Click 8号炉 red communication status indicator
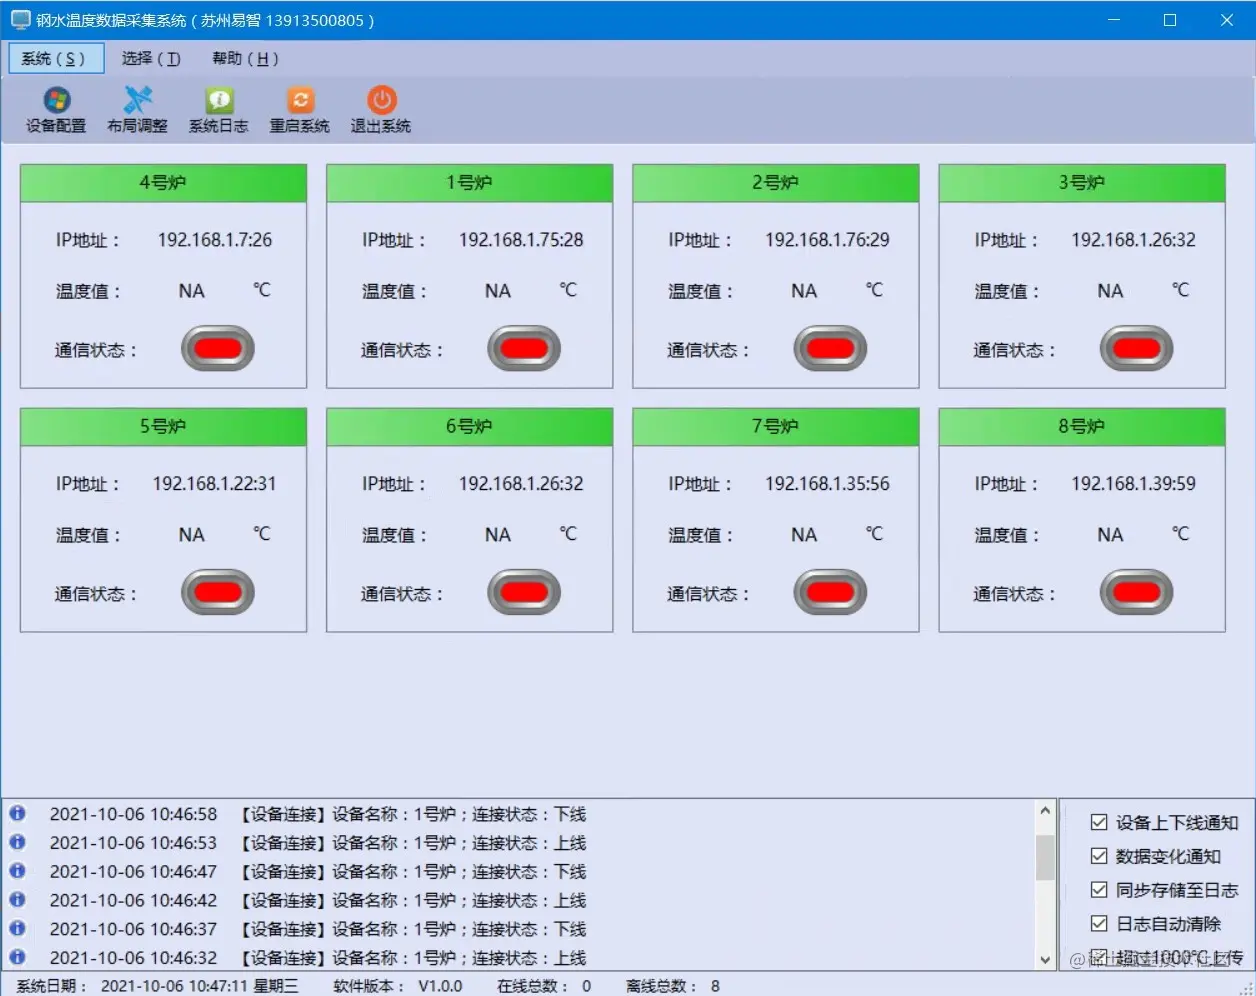The image size is (1256, 996). click(x=1136, y=592)
